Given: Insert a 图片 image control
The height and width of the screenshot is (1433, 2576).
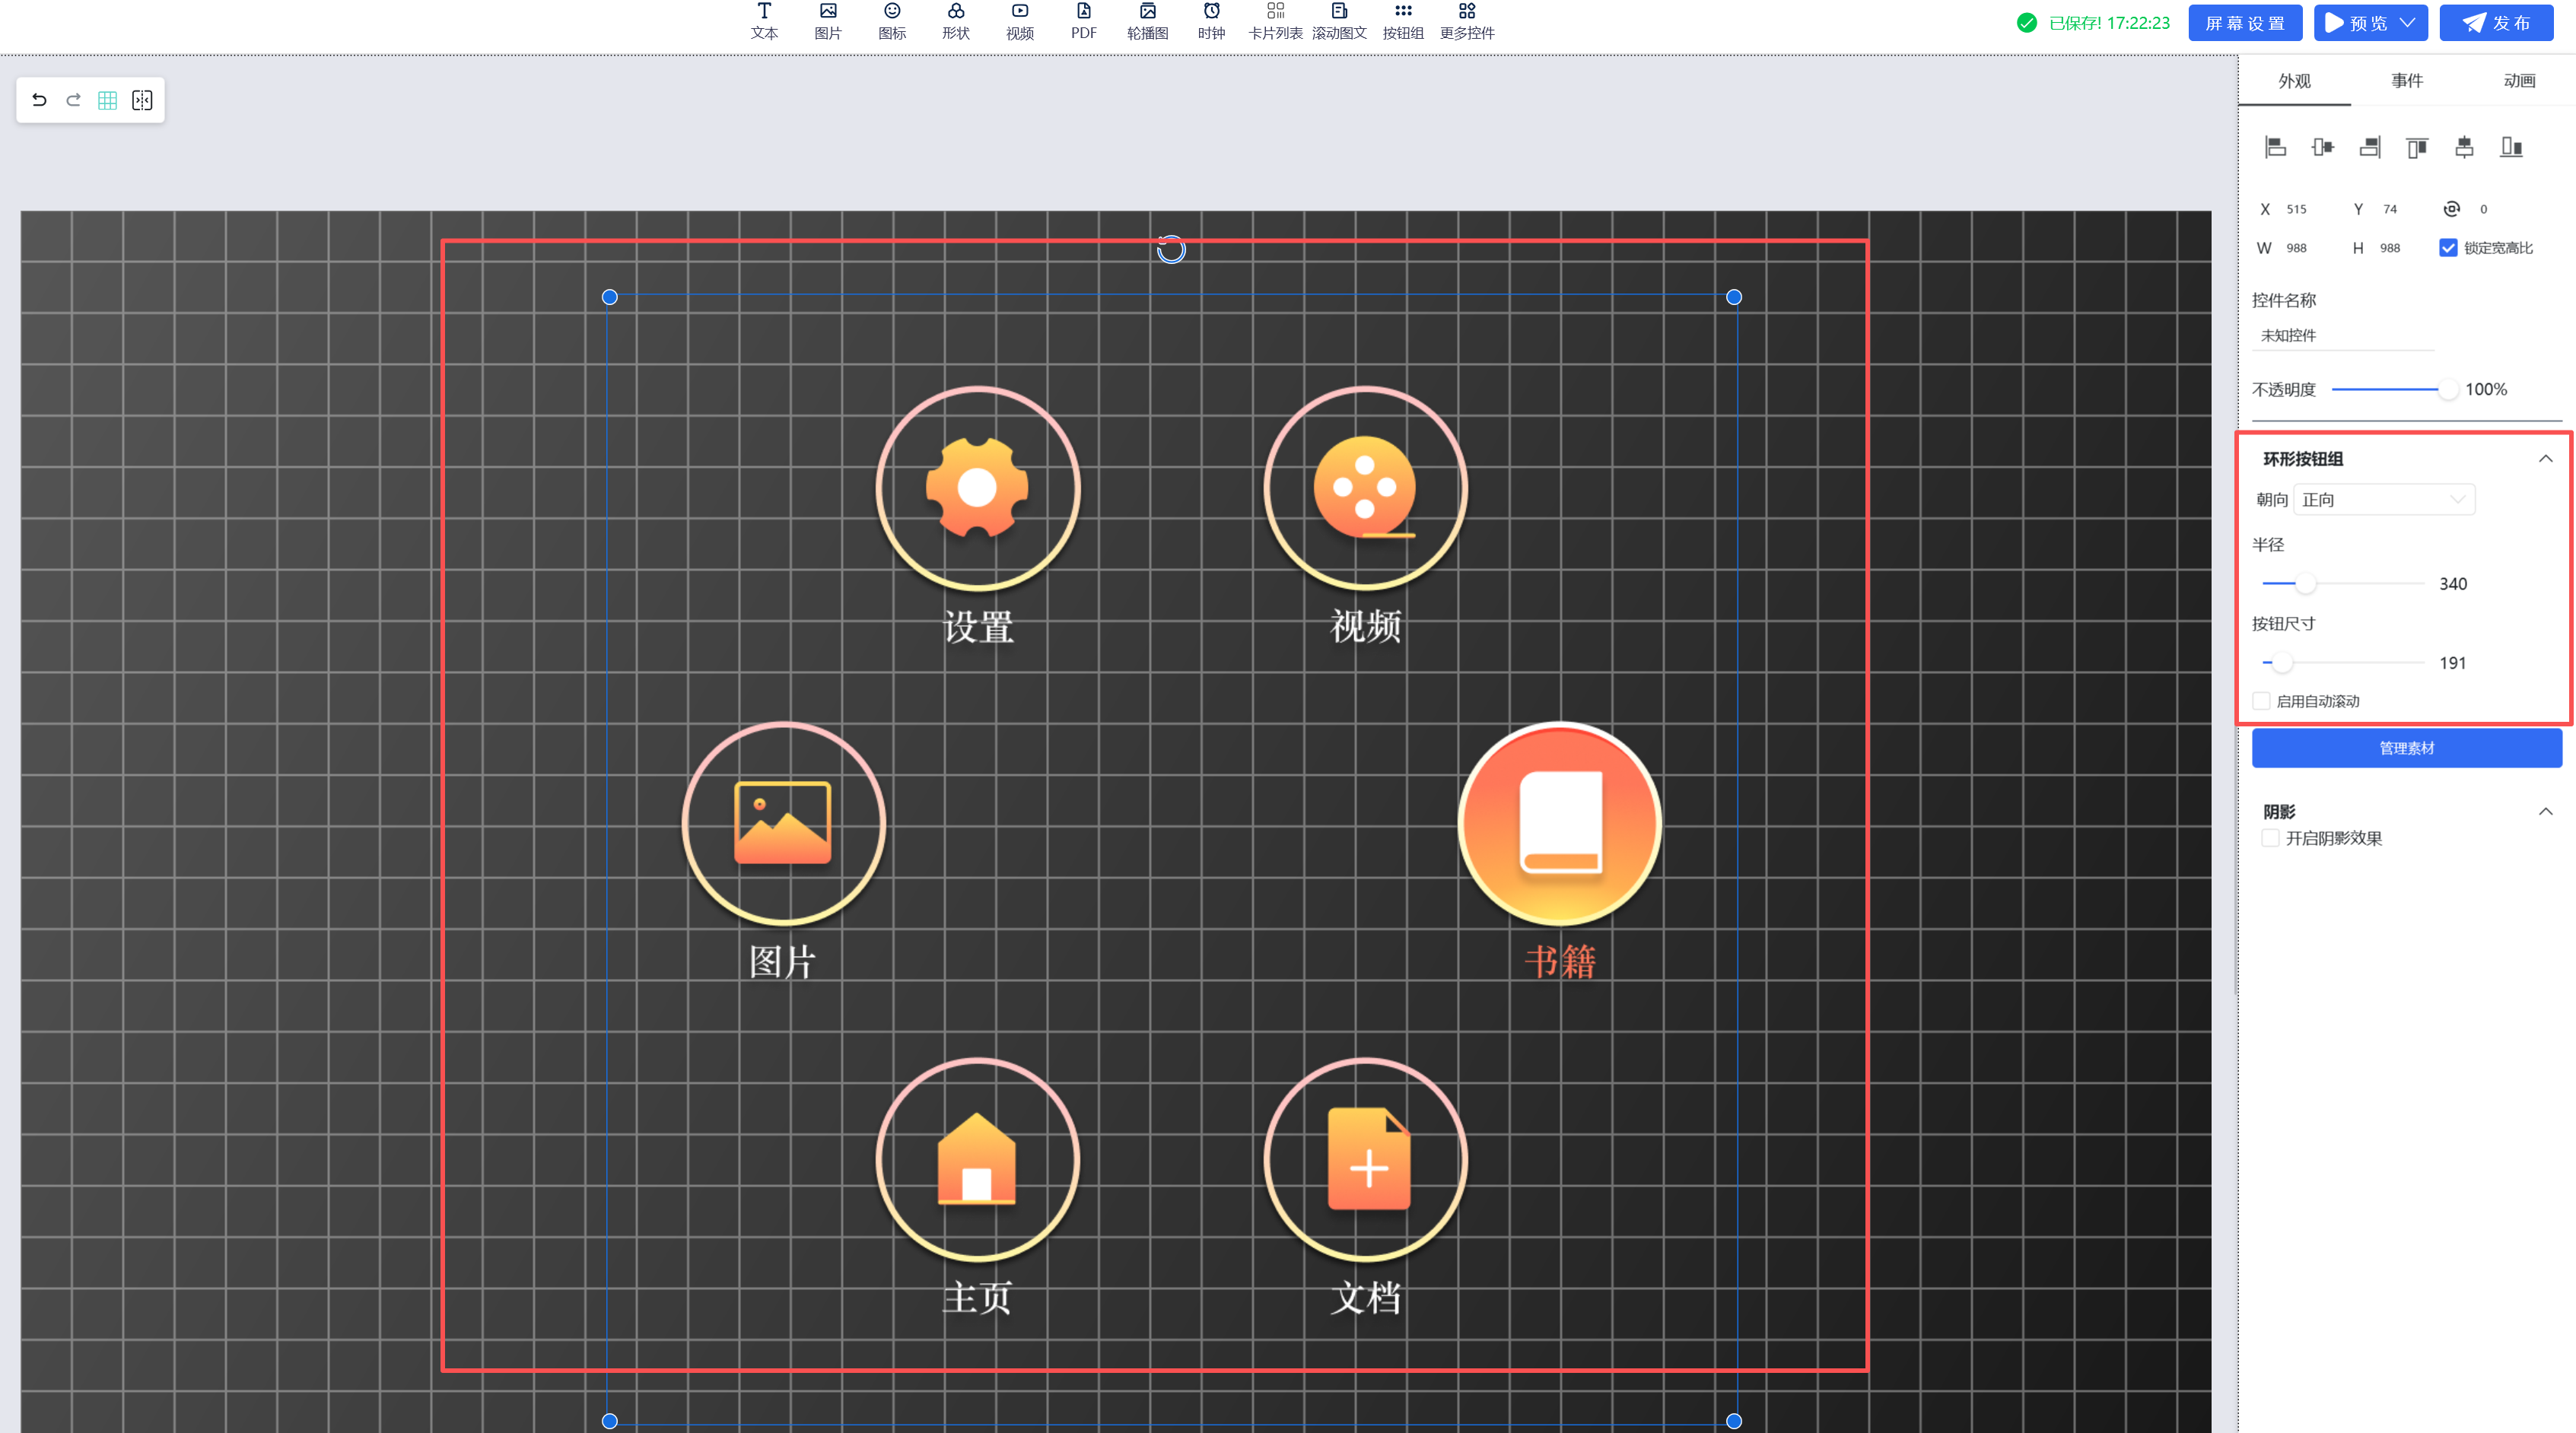Looking at the screenshot, I should (x=828, y=21).
